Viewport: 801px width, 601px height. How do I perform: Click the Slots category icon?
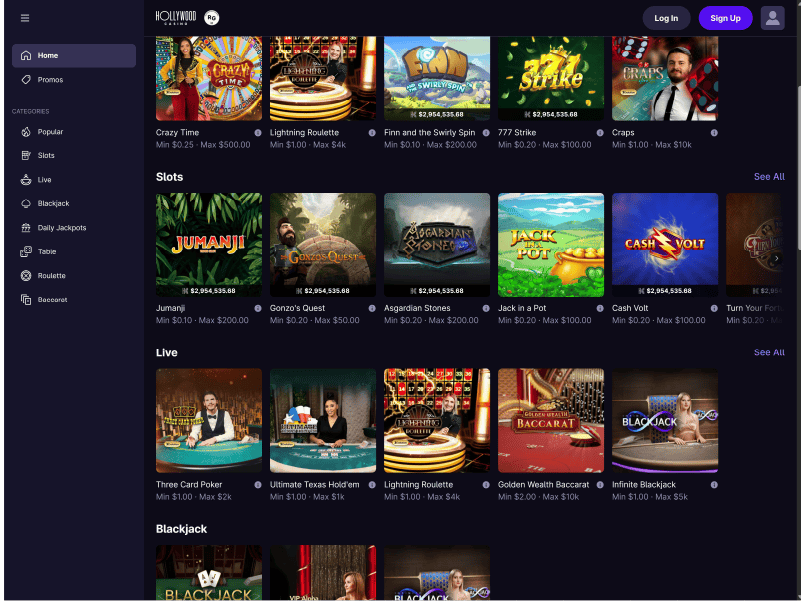click(x=26, y=155)
